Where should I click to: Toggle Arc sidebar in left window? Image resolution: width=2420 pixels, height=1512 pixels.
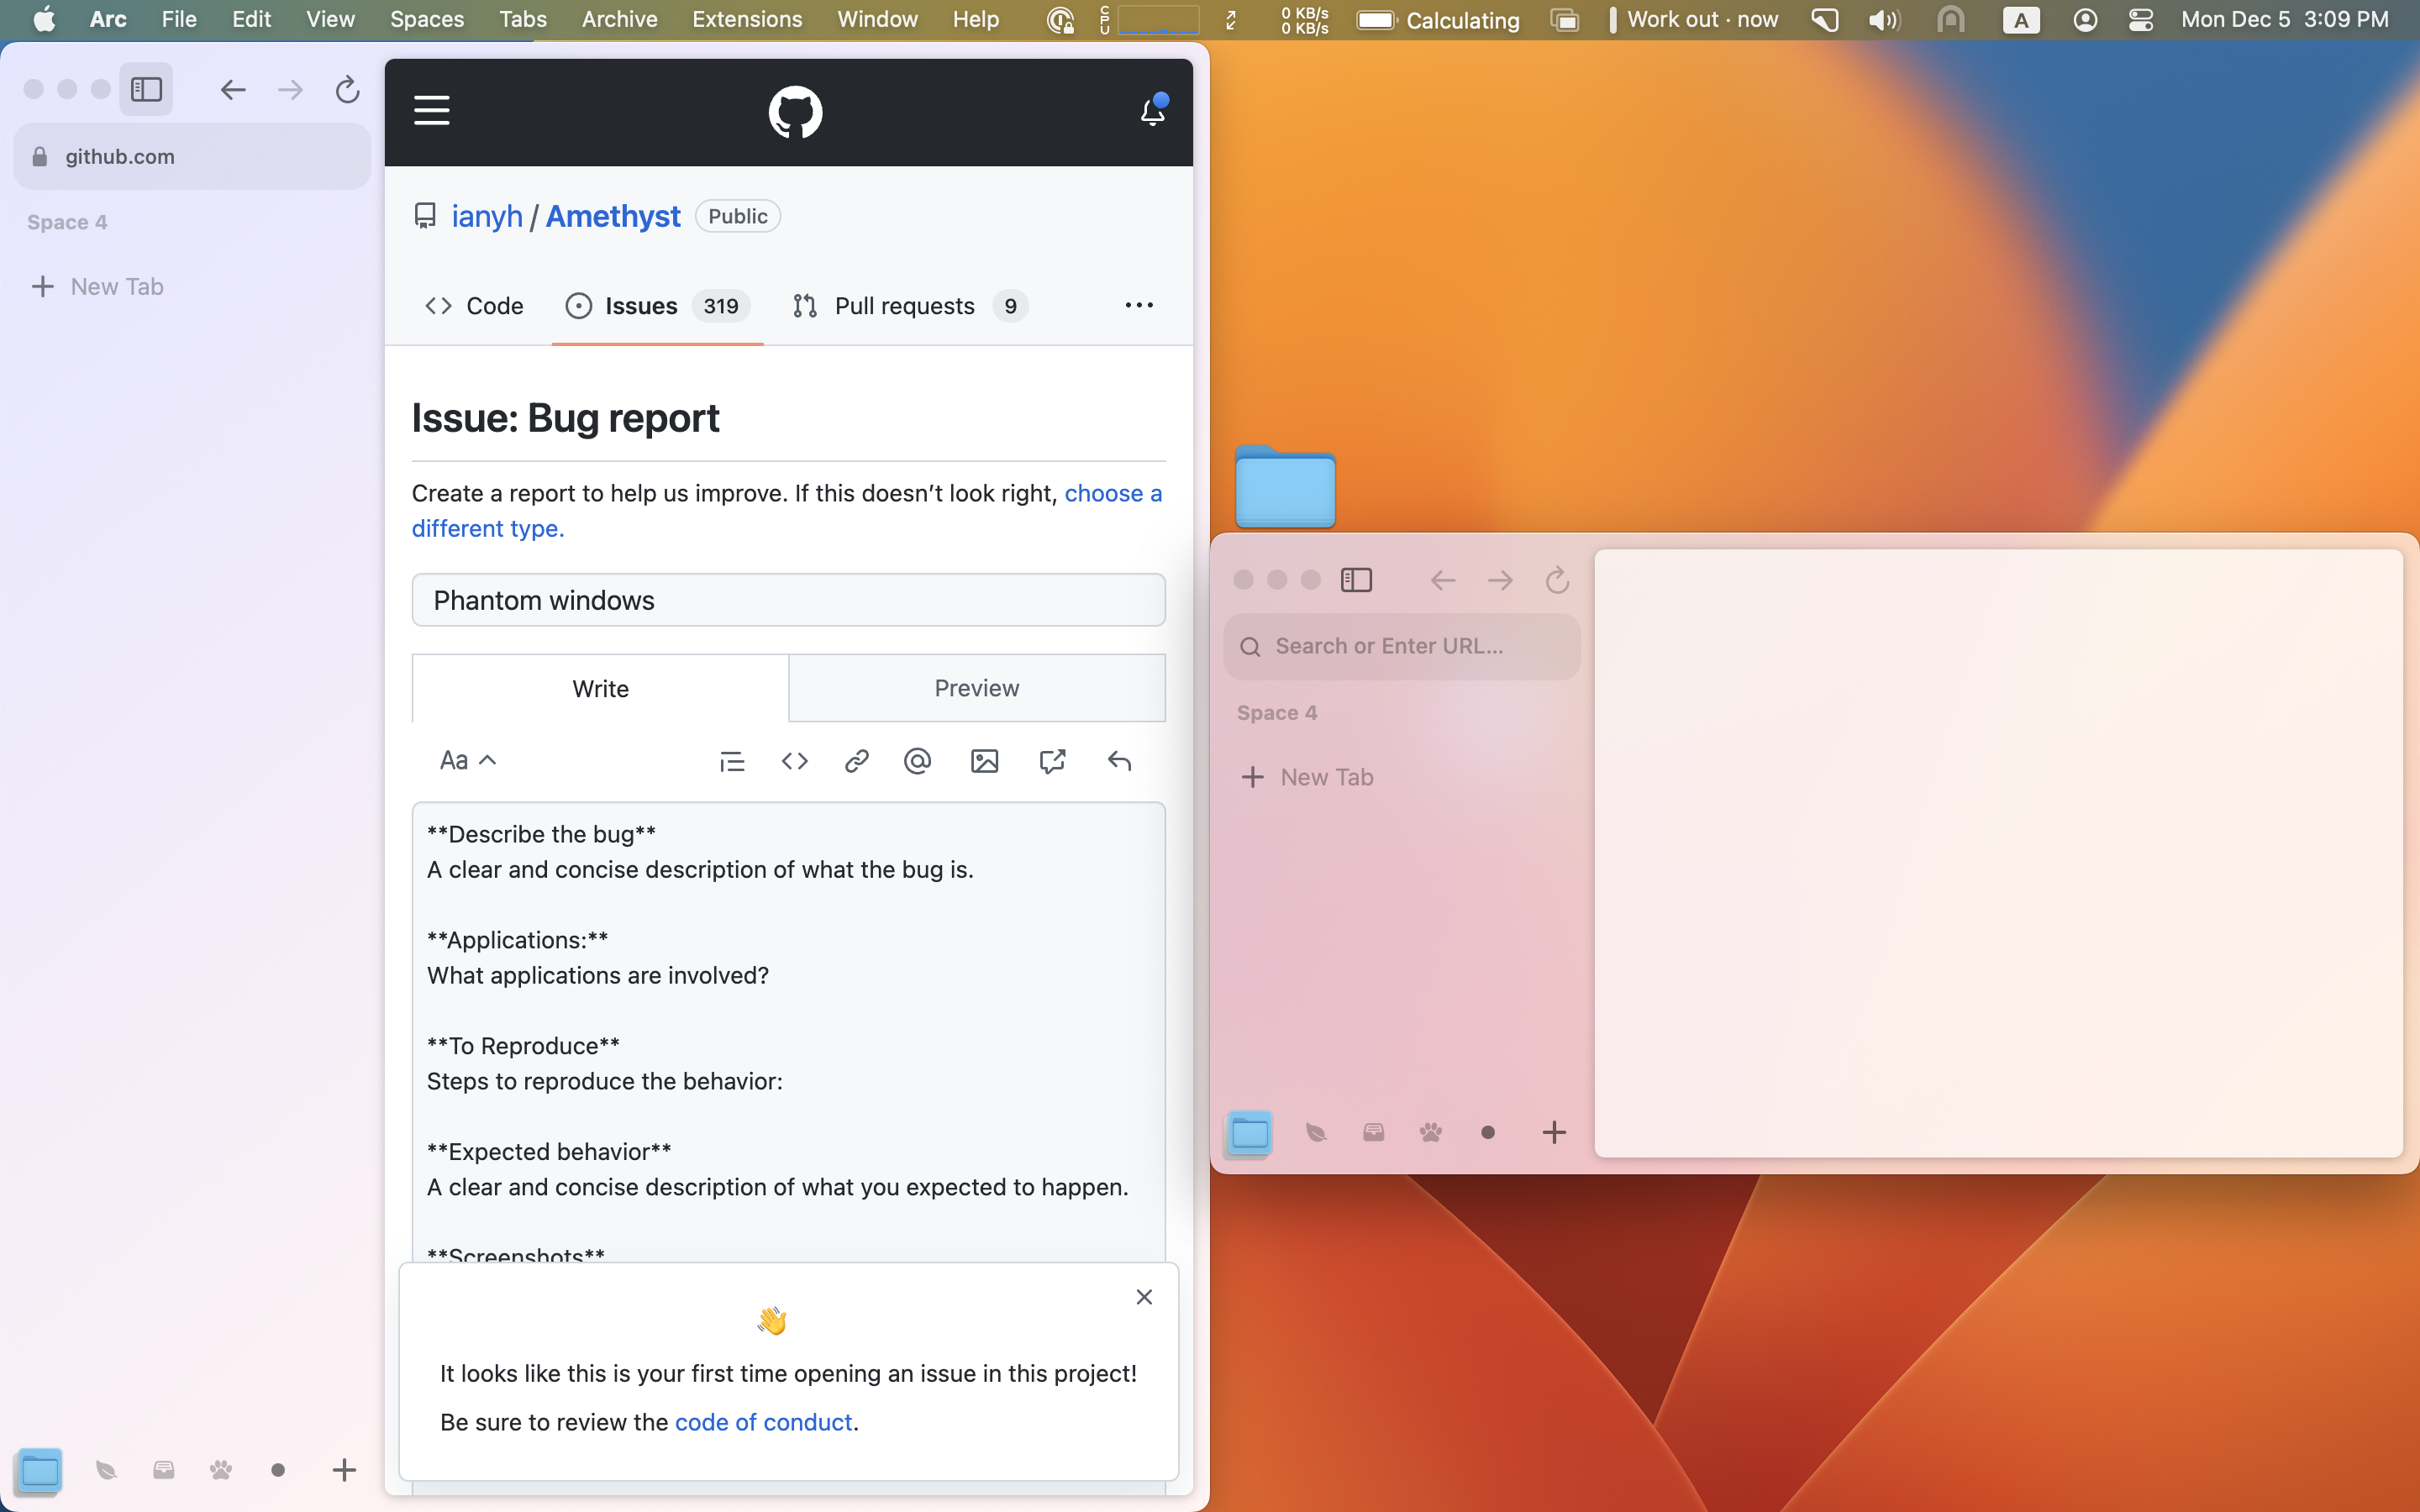coord(147,90)
